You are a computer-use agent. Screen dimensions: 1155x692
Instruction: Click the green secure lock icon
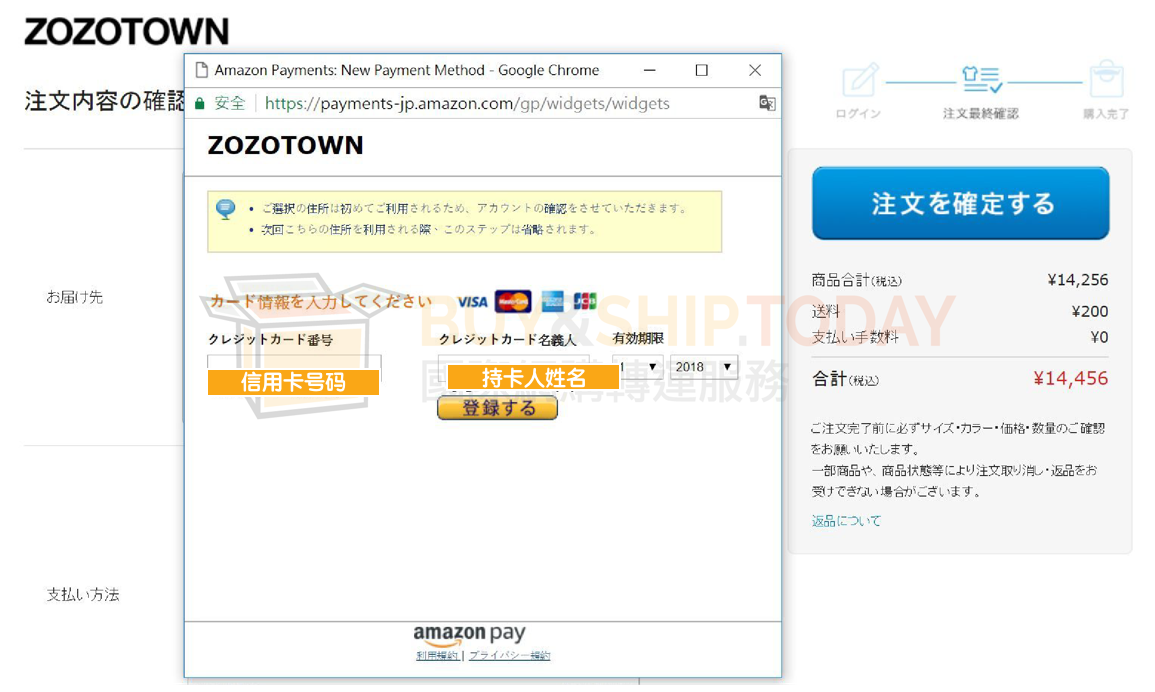(199, 104)
